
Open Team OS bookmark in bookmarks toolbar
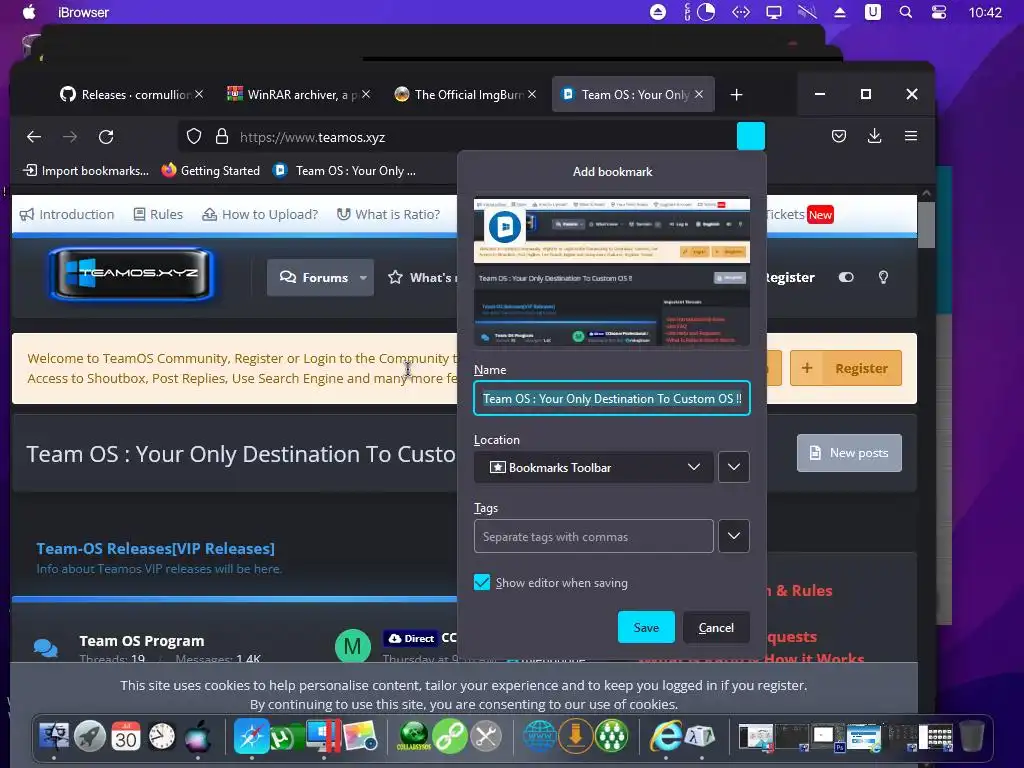tap(344, 170)
